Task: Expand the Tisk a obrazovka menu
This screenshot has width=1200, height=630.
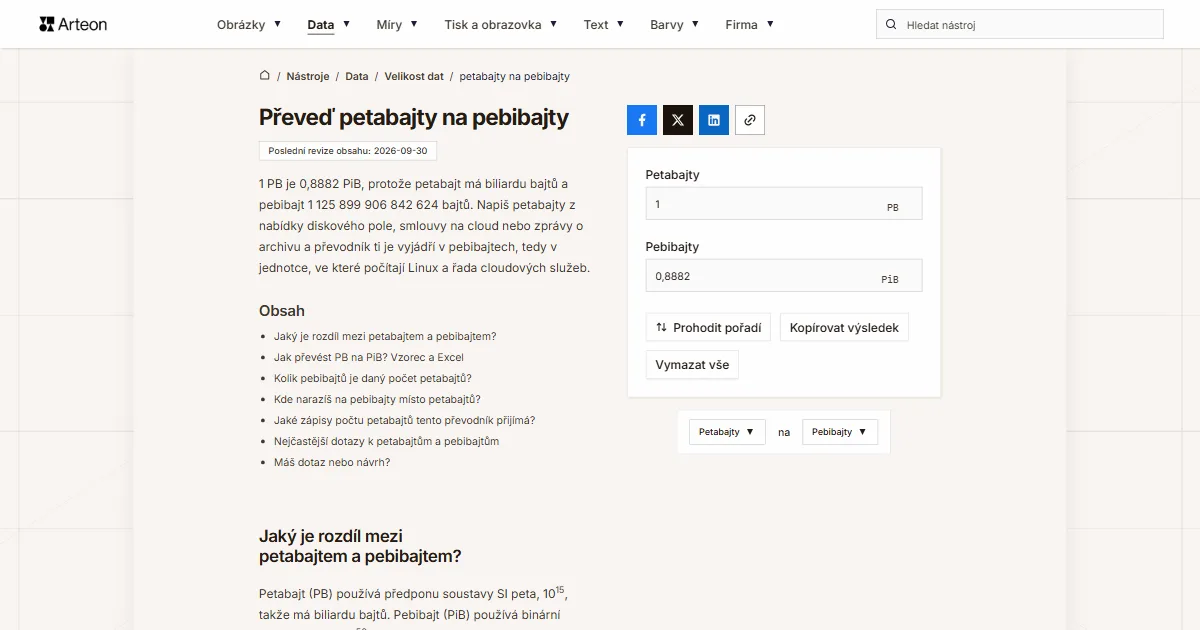Action: [501, 24]
